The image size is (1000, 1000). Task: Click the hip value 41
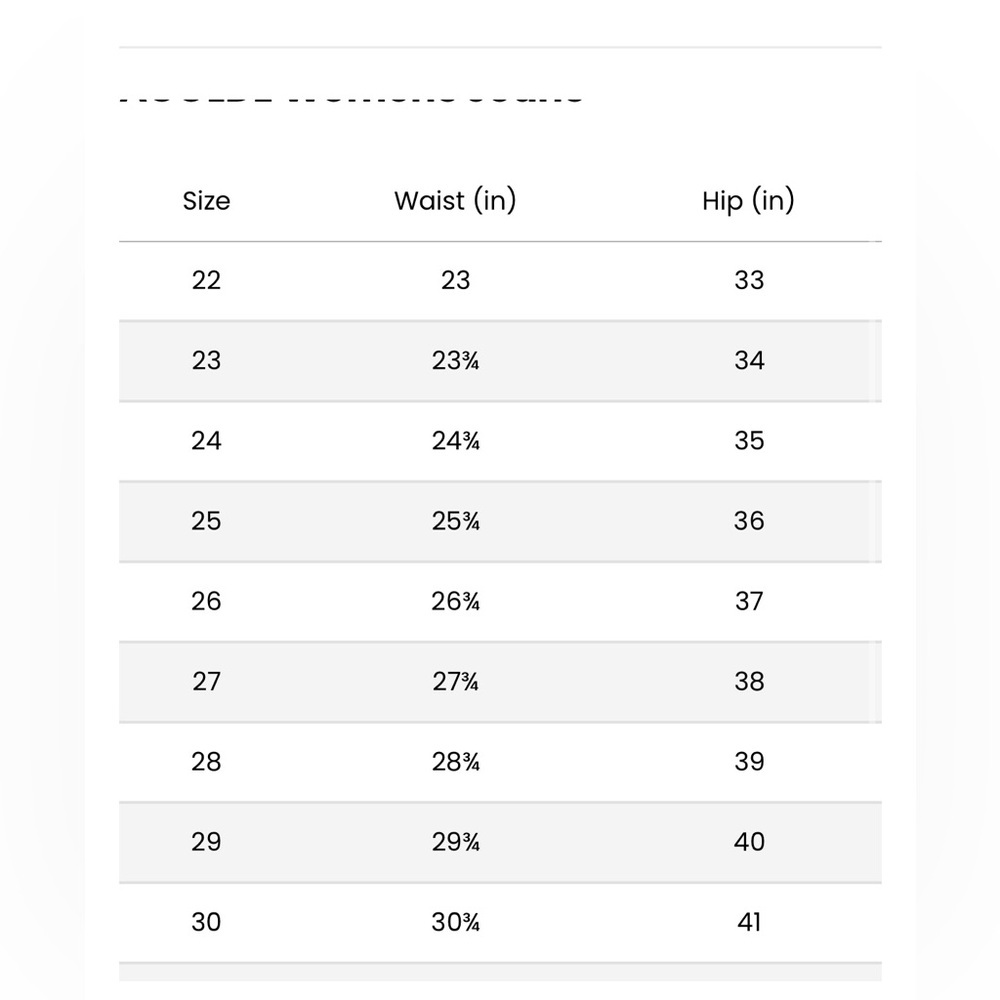[749, 922]
